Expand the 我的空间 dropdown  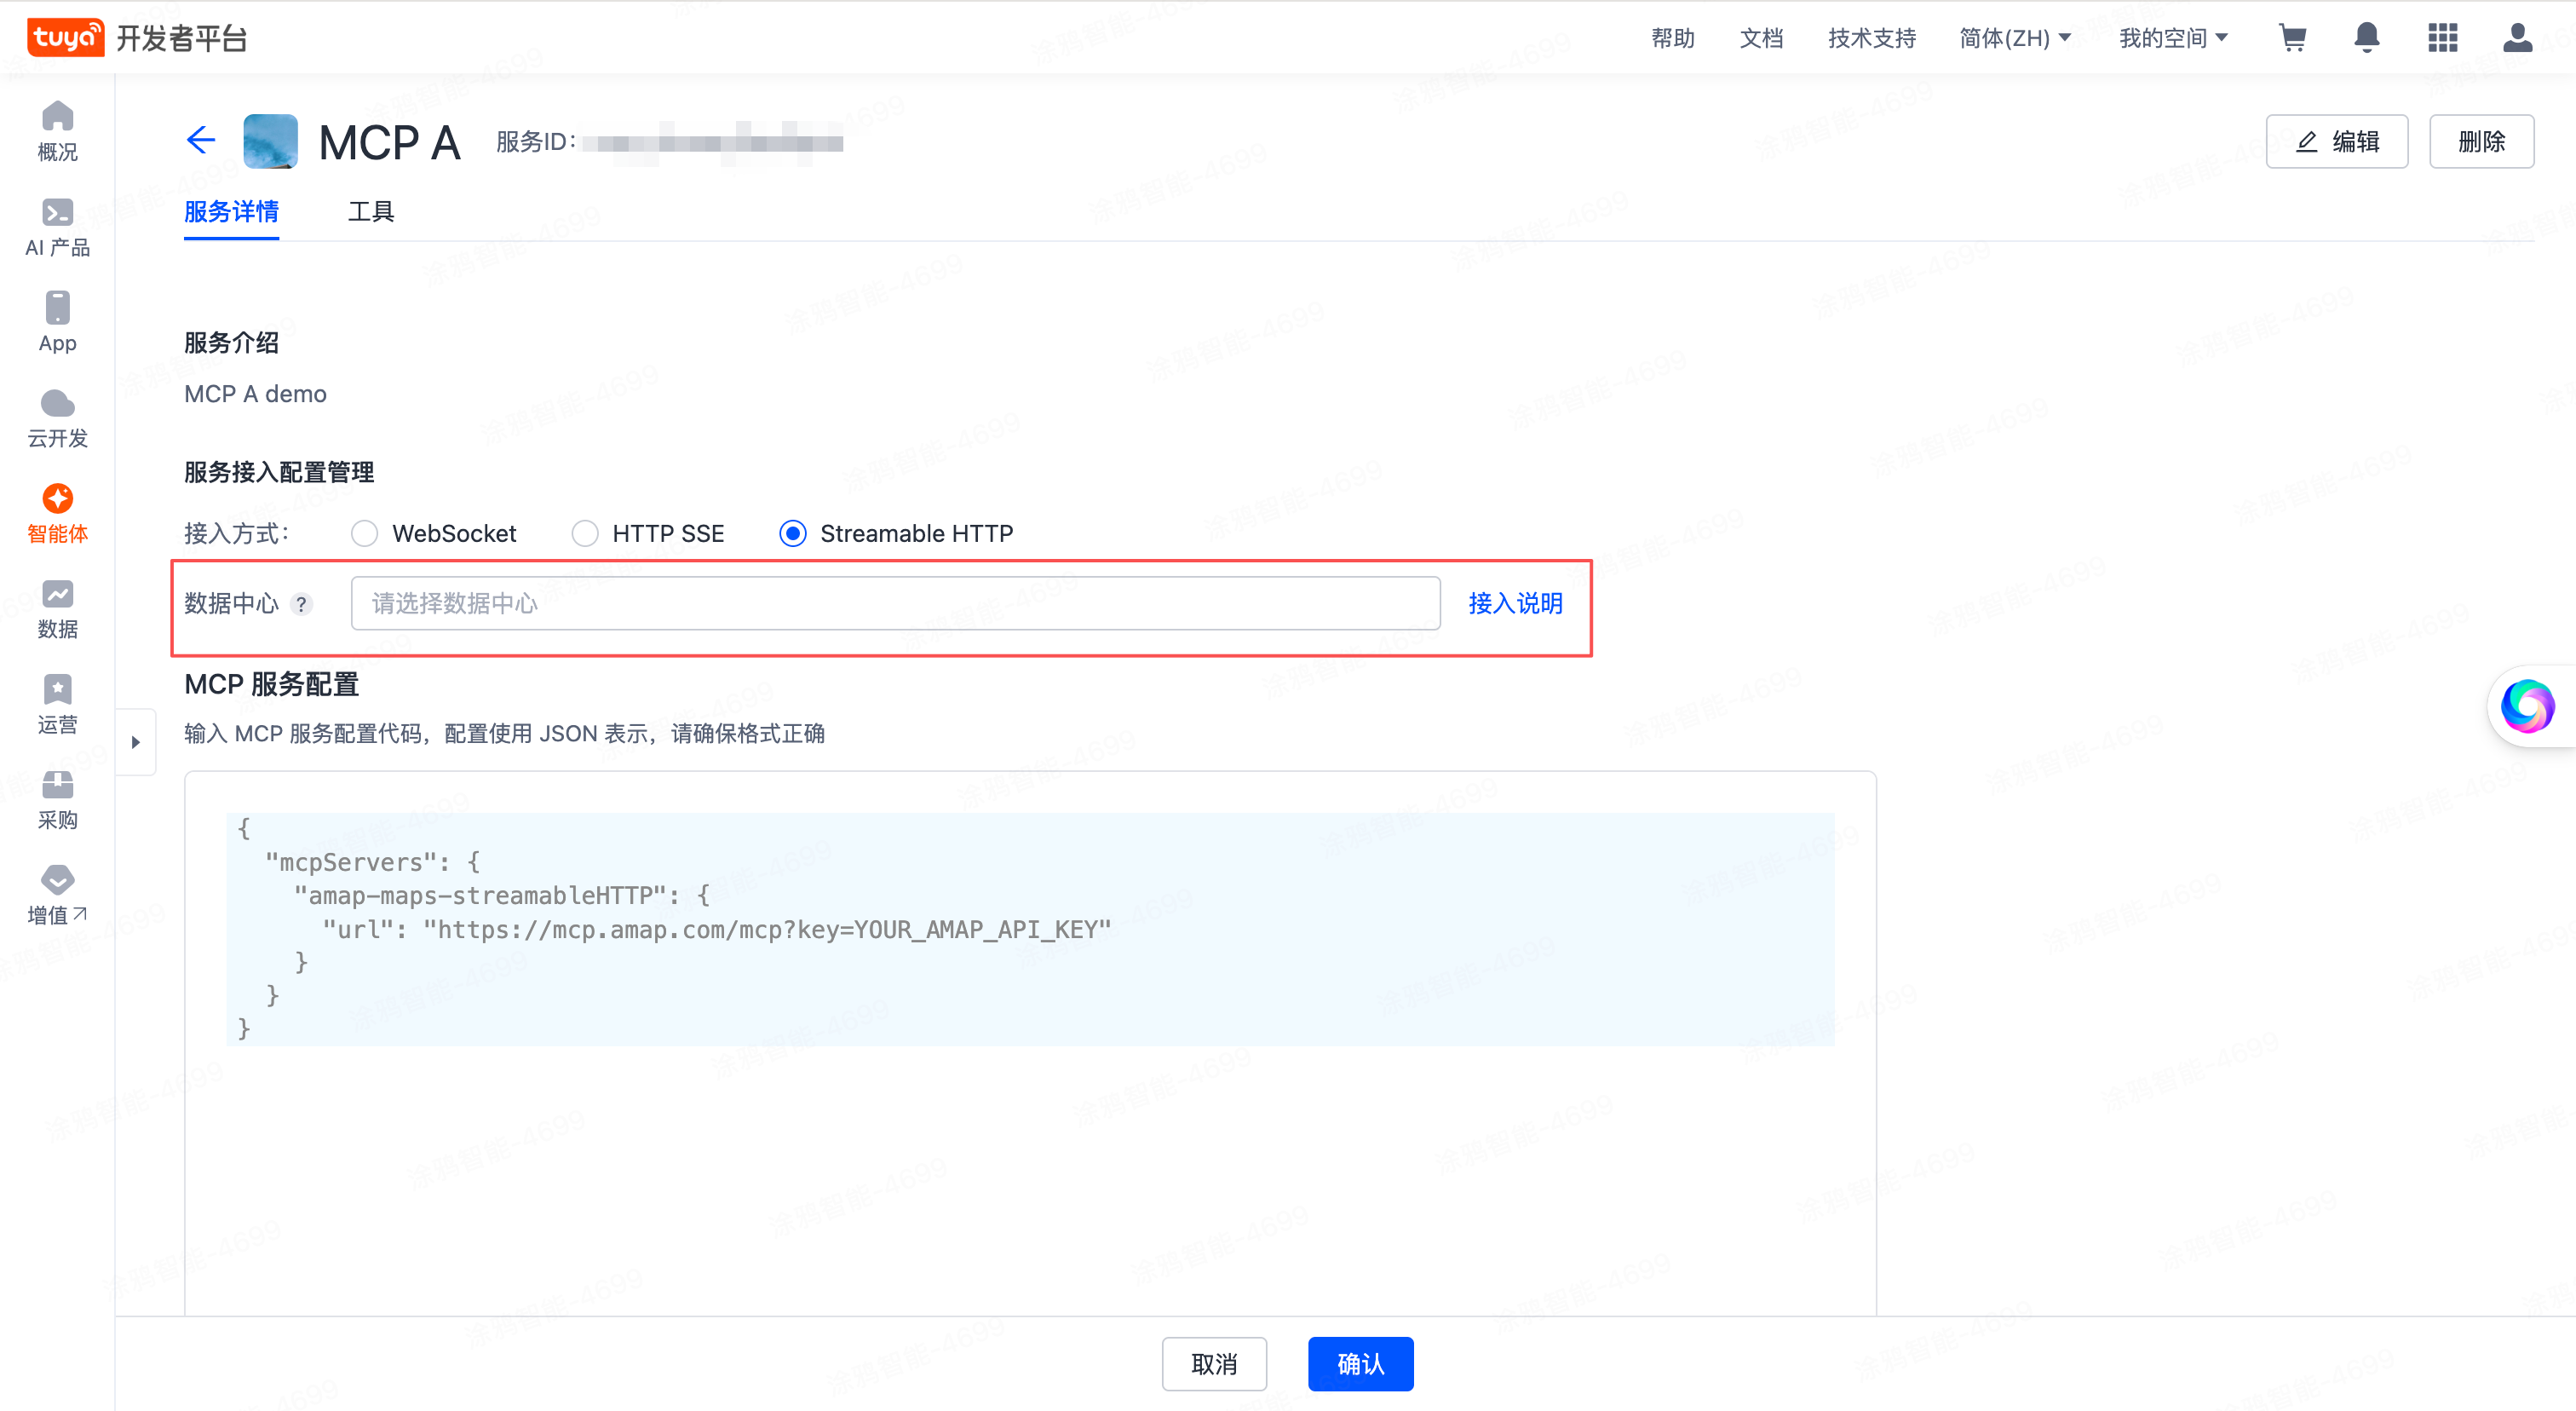pyautogui.click(x=2173, y=38)
